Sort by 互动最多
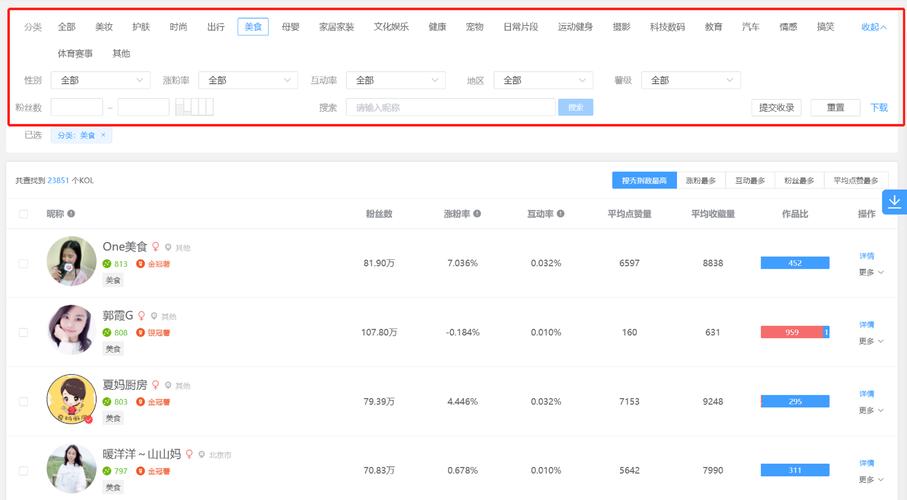The width and height of the screenshot is (907, 500). point(750,181)
